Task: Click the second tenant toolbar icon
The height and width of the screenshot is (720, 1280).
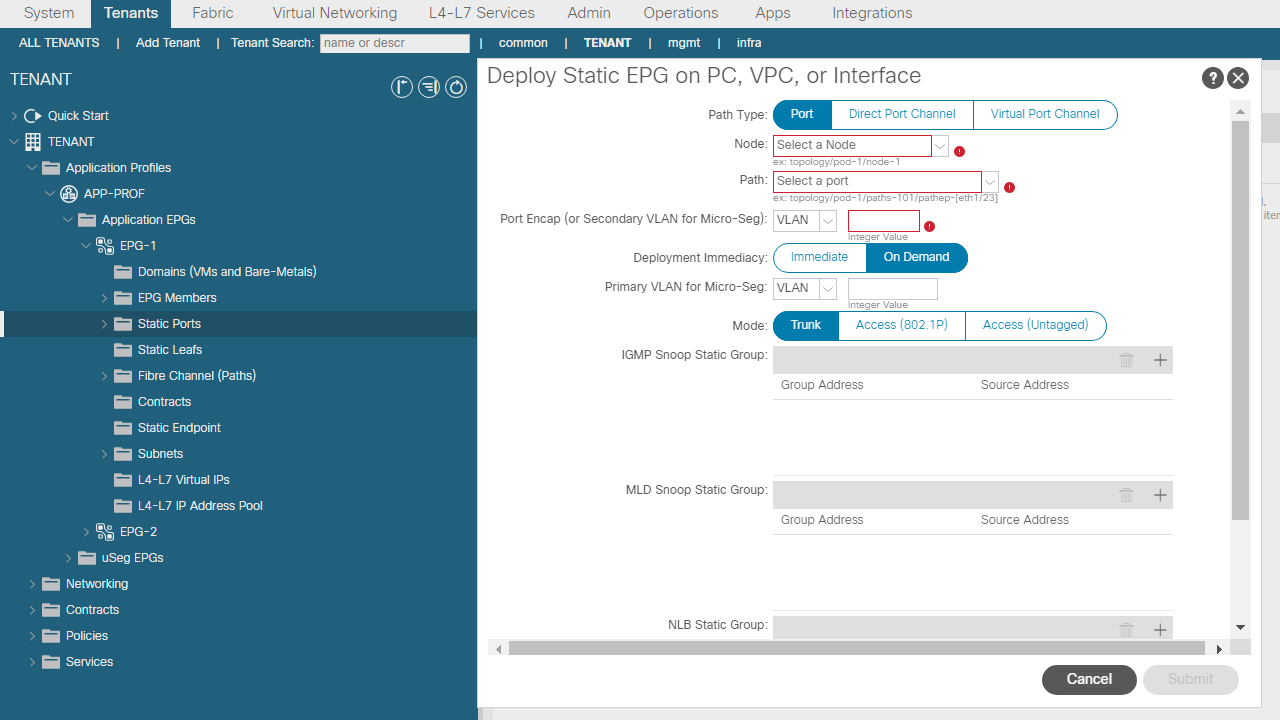Action: [429, 87]
